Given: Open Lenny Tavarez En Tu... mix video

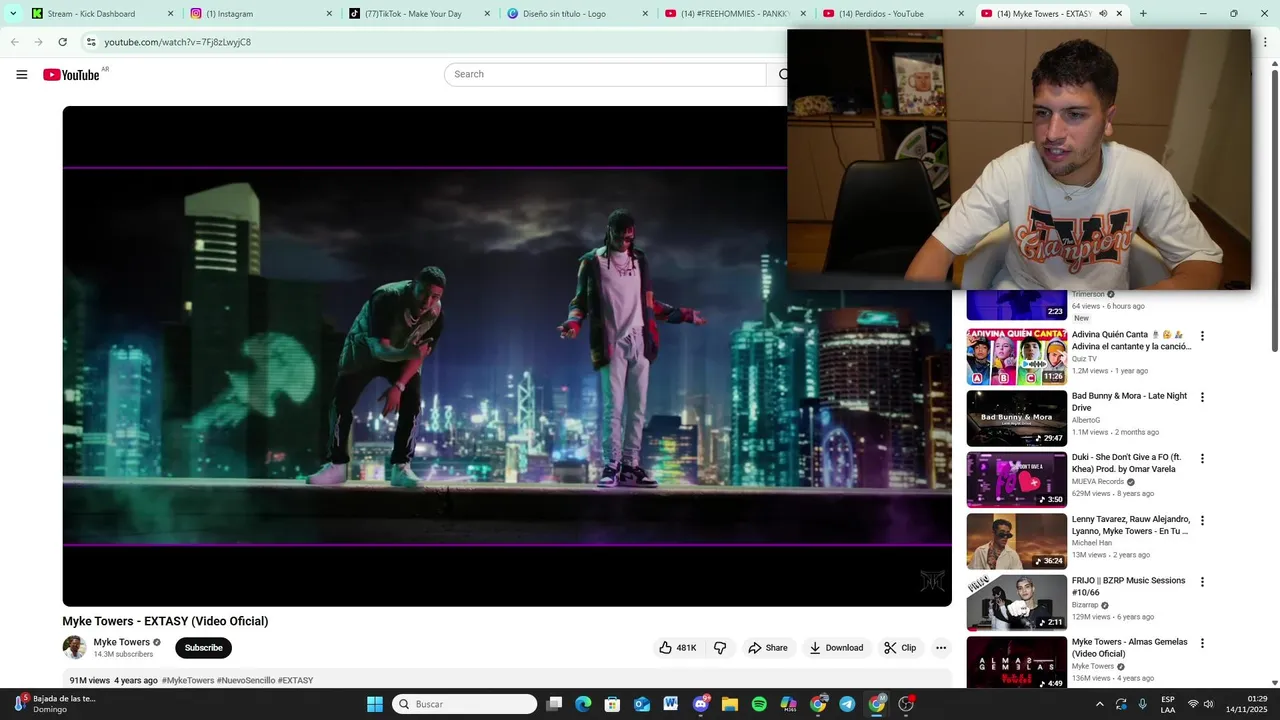Looking at the screenshot, I should click(1131, 525).
